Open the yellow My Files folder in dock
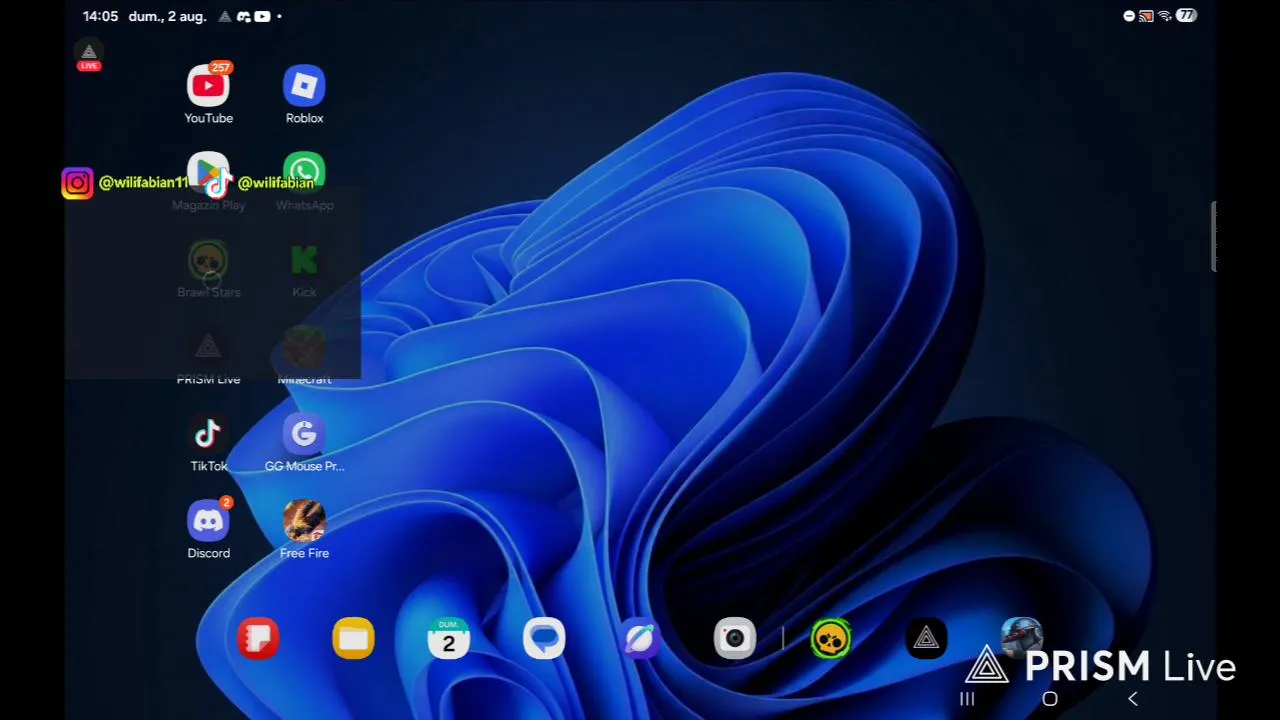Image resolution: width=1280 pixels, height=720 pixels. (x=353, y=639)
